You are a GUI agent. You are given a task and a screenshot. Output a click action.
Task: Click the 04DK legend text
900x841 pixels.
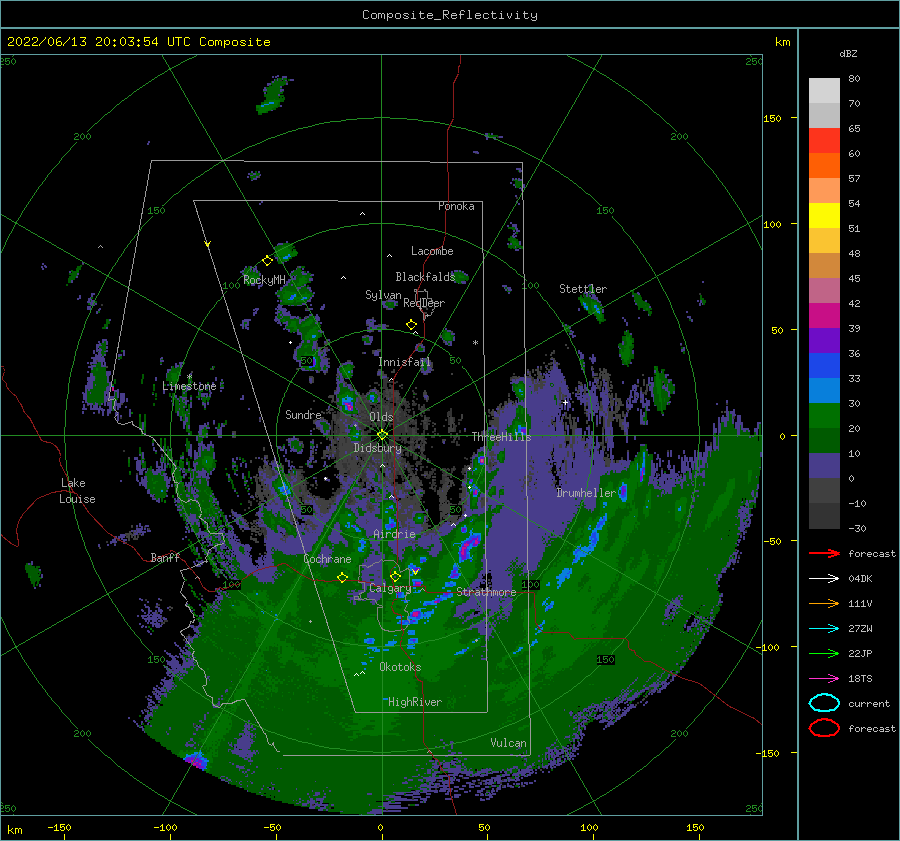[x=860, y=578]
